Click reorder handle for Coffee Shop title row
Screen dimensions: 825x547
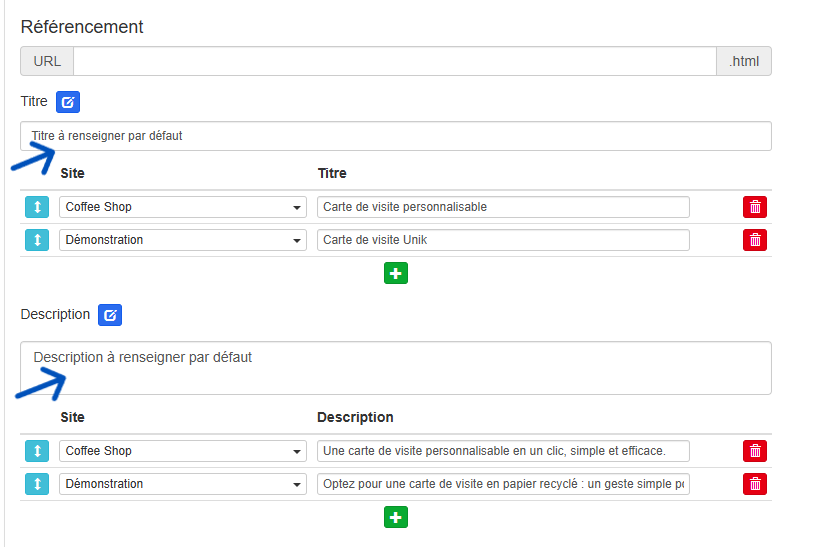click(36, 207)
